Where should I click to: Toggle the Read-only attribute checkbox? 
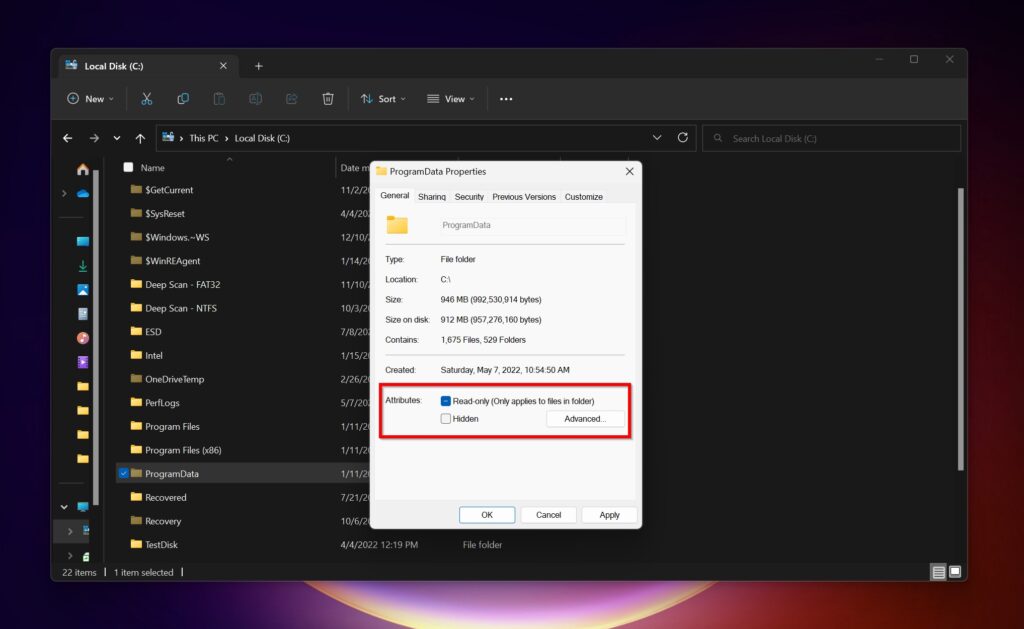pyautogui.click(x=445, y=400)
